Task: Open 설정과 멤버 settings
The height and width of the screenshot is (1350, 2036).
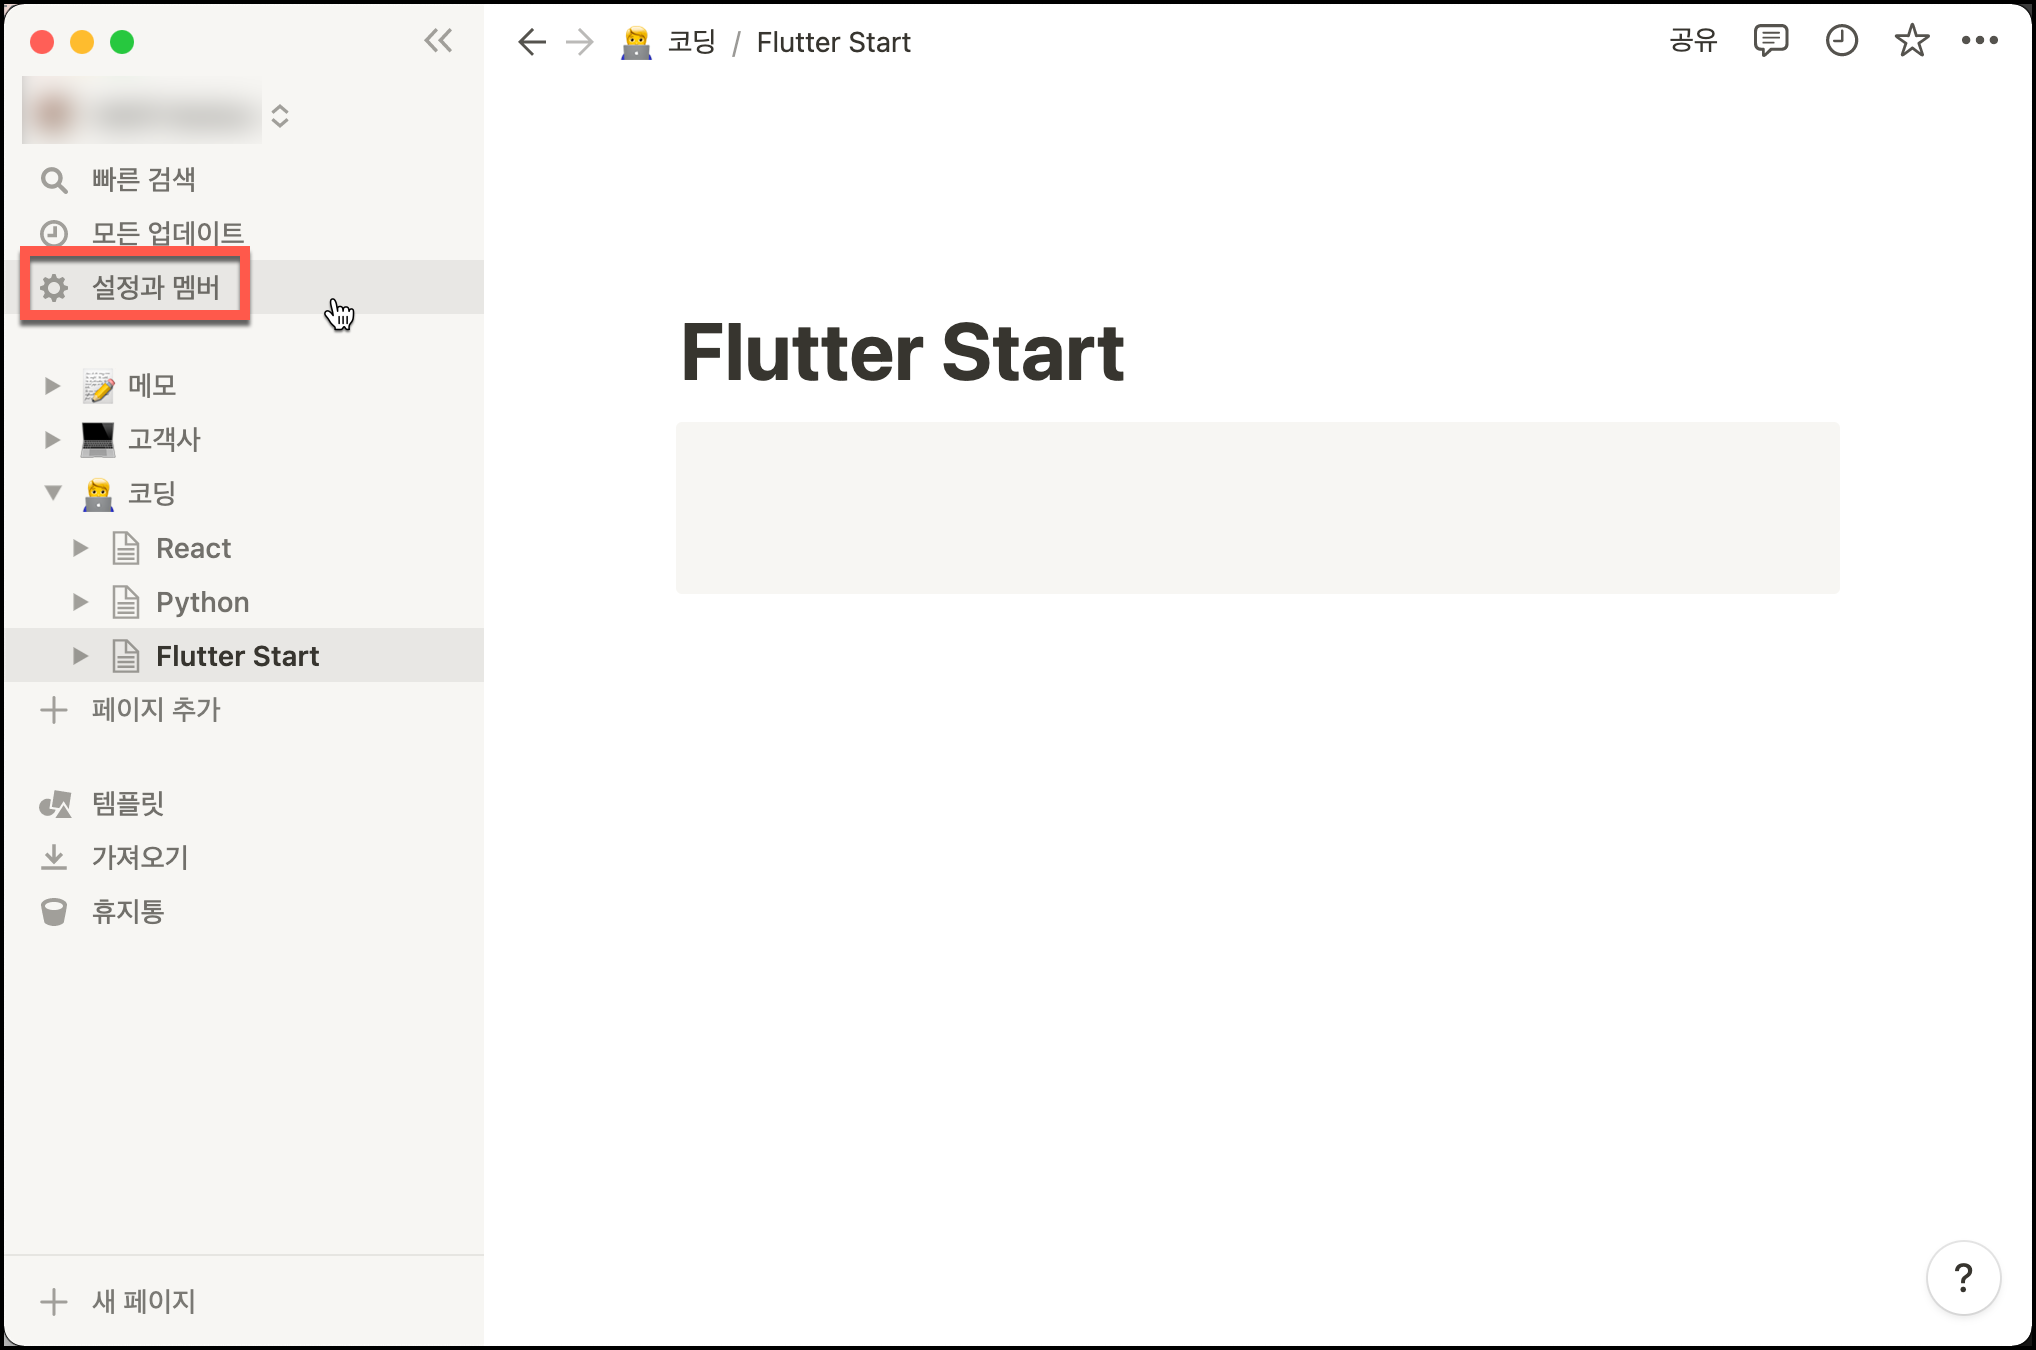Action: click(x=244, y=288)
